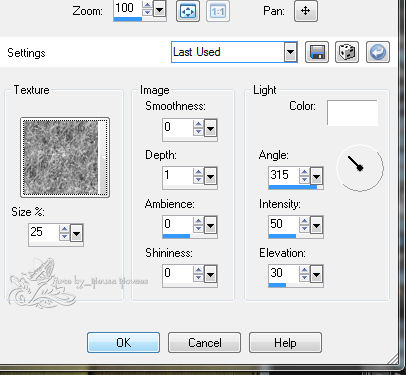The height and width of the screenshot is (375, 406).
Task: Click the randomize parameters dice icon
Action: pyautogui.click(x=347, y=52)
